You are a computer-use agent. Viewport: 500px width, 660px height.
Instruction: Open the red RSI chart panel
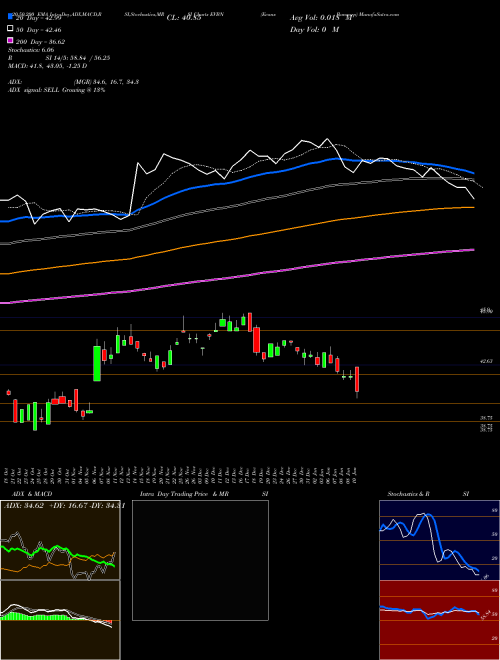click(439, 620)
